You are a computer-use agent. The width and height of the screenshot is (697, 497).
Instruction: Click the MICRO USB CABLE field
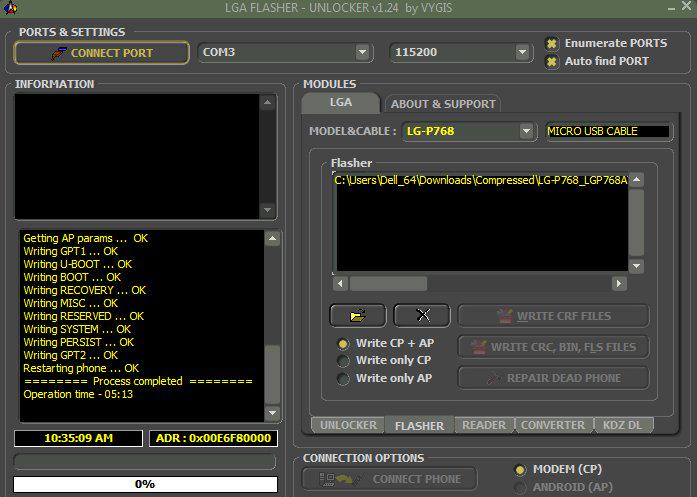point(608,131)
